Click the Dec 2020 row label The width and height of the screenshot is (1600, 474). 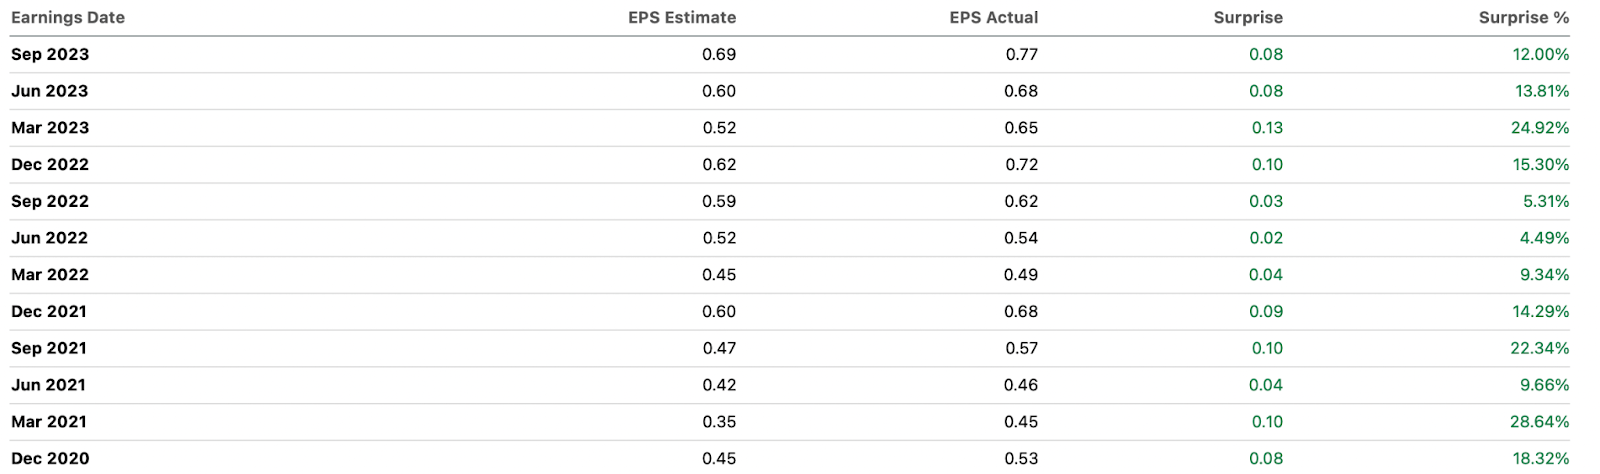point(50,458)
